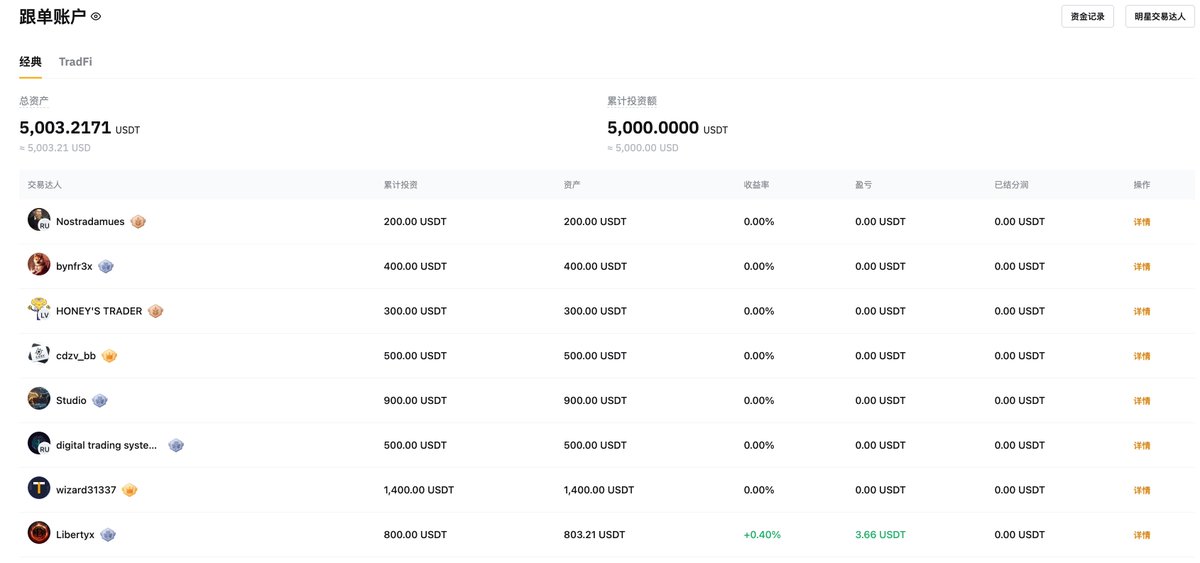This screenshot has width=1200, height=563.
Task: Click the 收益率 column header
Action: pos(756,185)
